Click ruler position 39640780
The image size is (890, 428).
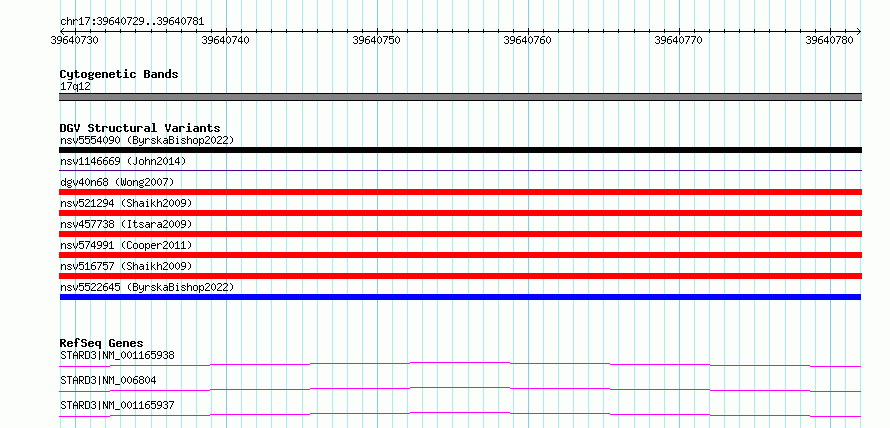[x=829, y=40]
